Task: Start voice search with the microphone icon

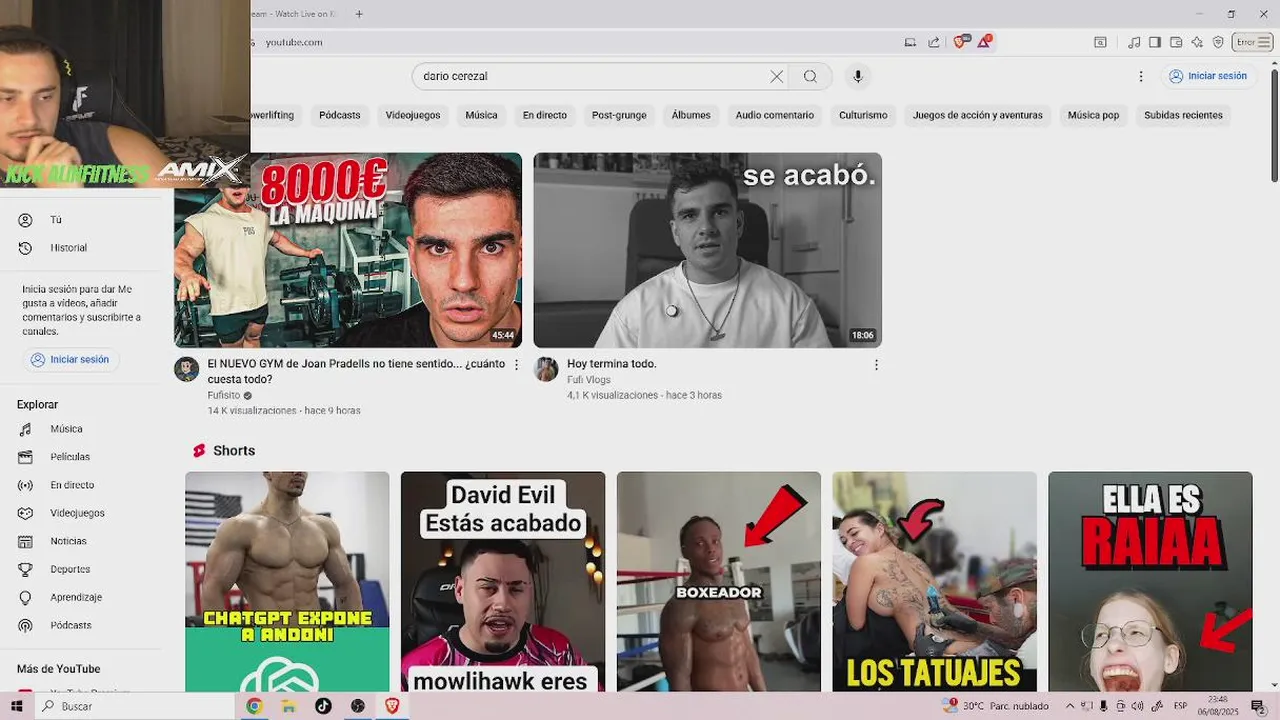Action: point(857,76)
